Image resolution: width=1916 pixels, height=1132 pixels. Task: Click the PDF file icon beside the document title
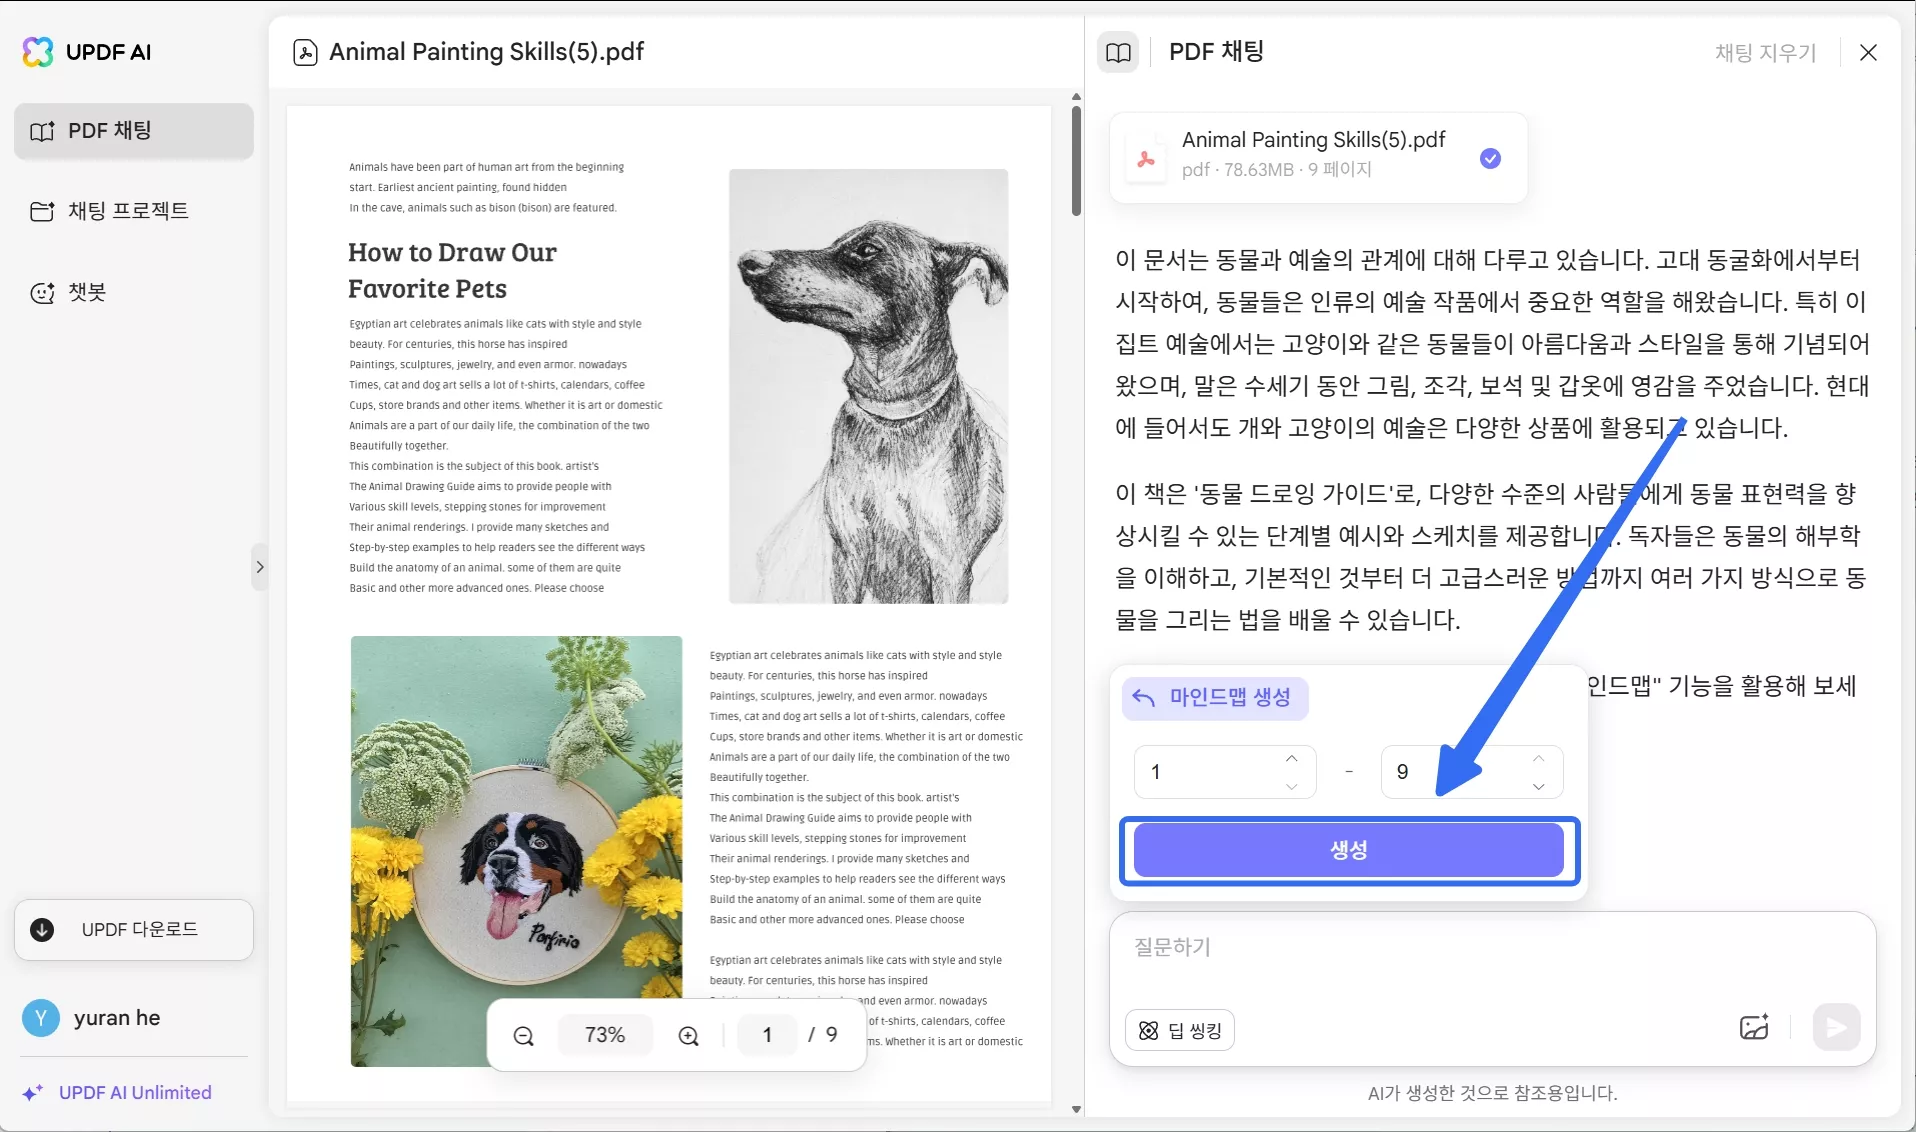tap(305, 52)
